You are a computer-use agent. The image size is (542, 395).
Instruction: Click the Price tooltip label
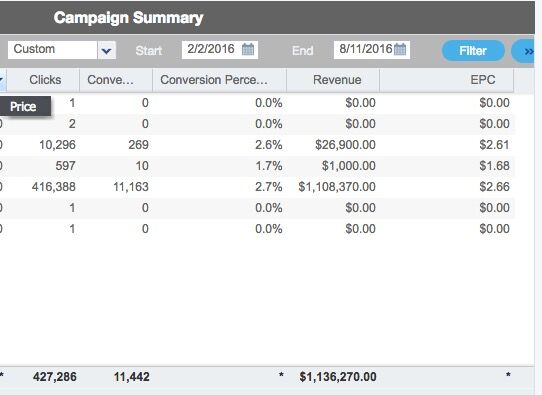coord(23,106)
